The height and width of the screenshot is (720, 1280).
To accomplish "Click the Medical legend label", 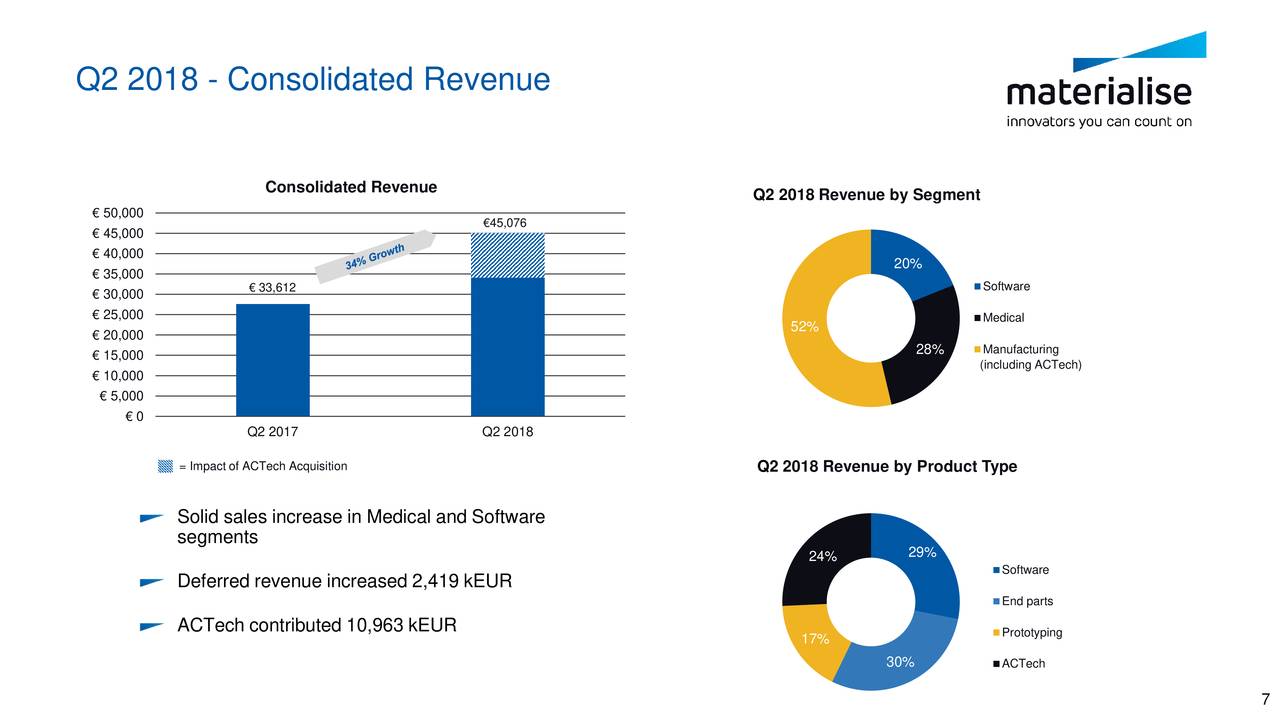I will [1005, 319].
